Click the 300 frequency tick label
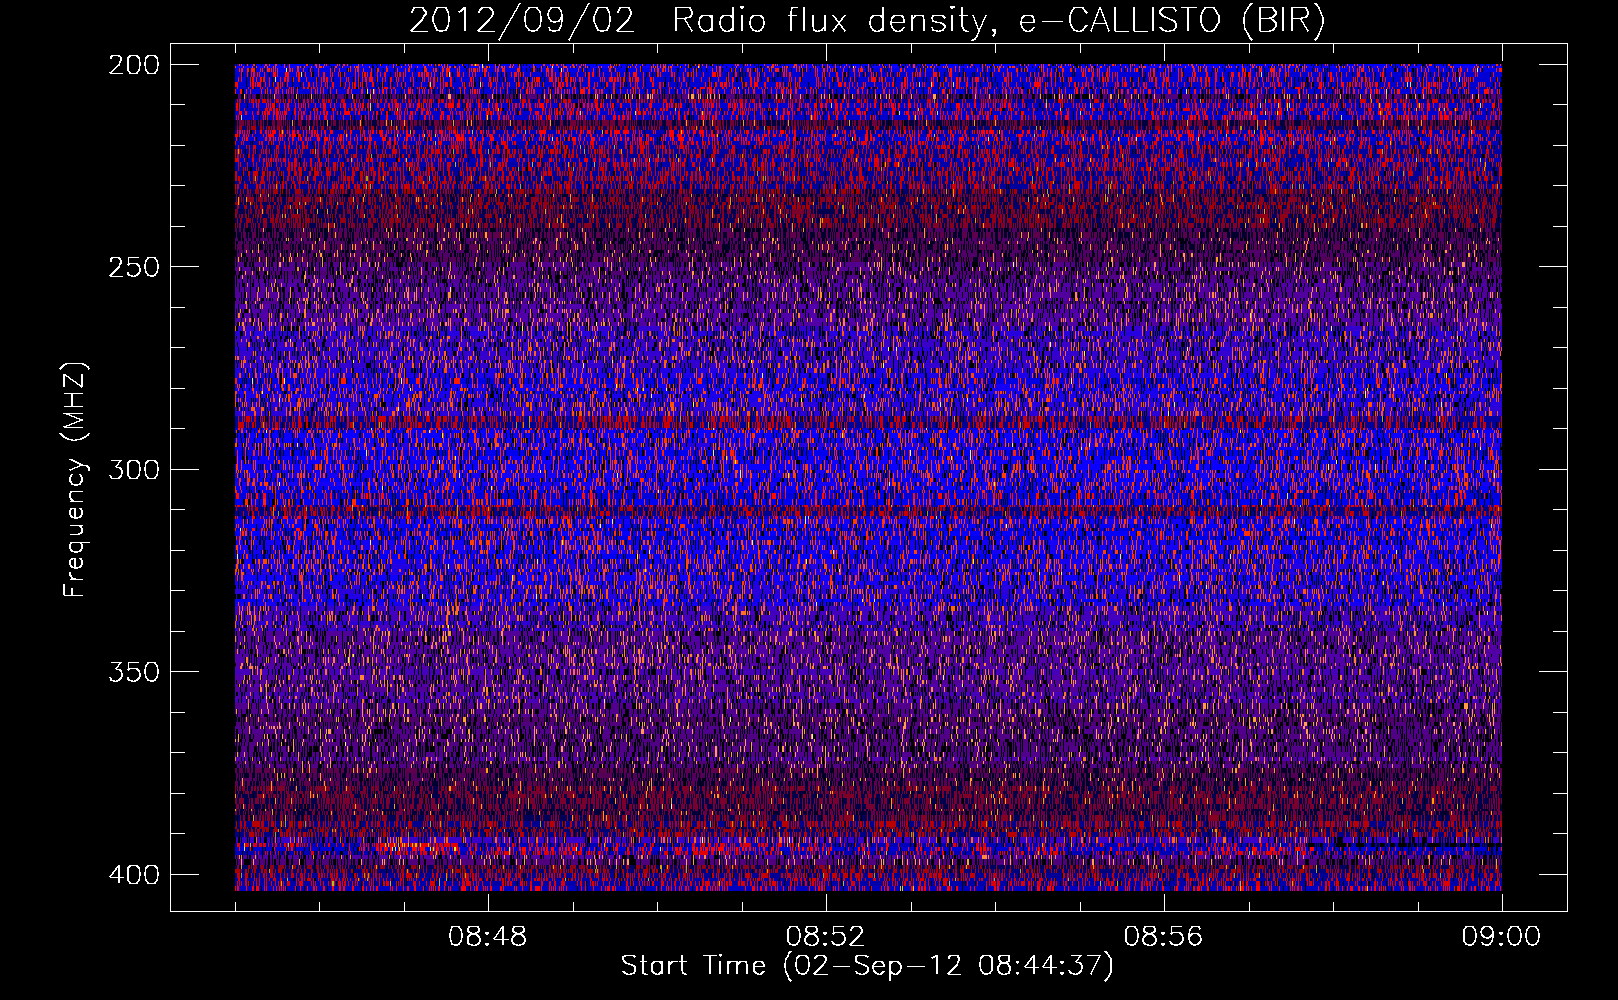 133,469
